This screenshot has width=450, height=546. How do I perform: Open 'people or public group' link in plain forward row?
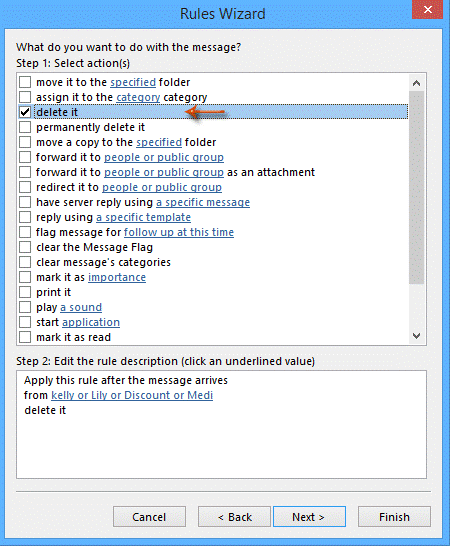click(x=164, y=157)
